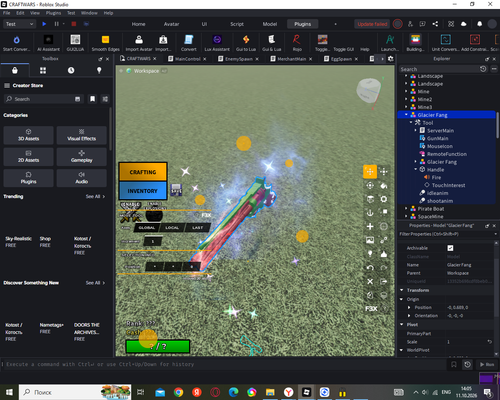Image resolution: width=500 pixels, height=400 pixels.
Task: Expand the Pirate Boat model
Action: pyautogui.click(x=406, y=209)
